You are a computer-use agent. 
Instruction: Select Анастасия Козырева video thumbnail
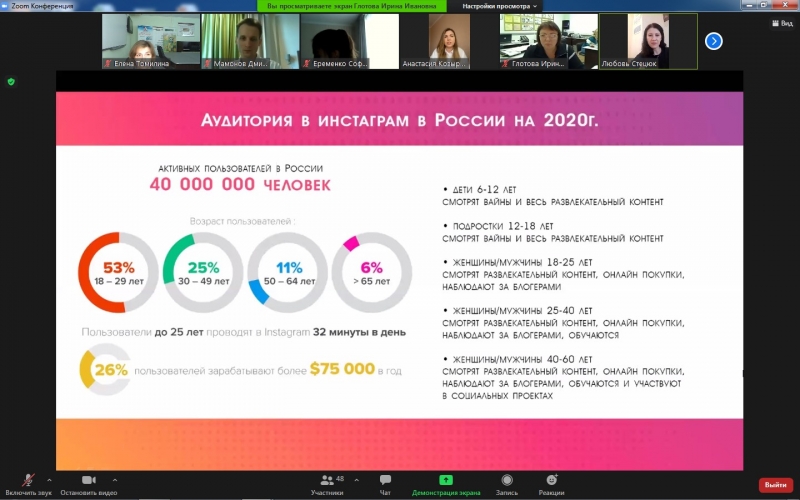pos(449,41)
